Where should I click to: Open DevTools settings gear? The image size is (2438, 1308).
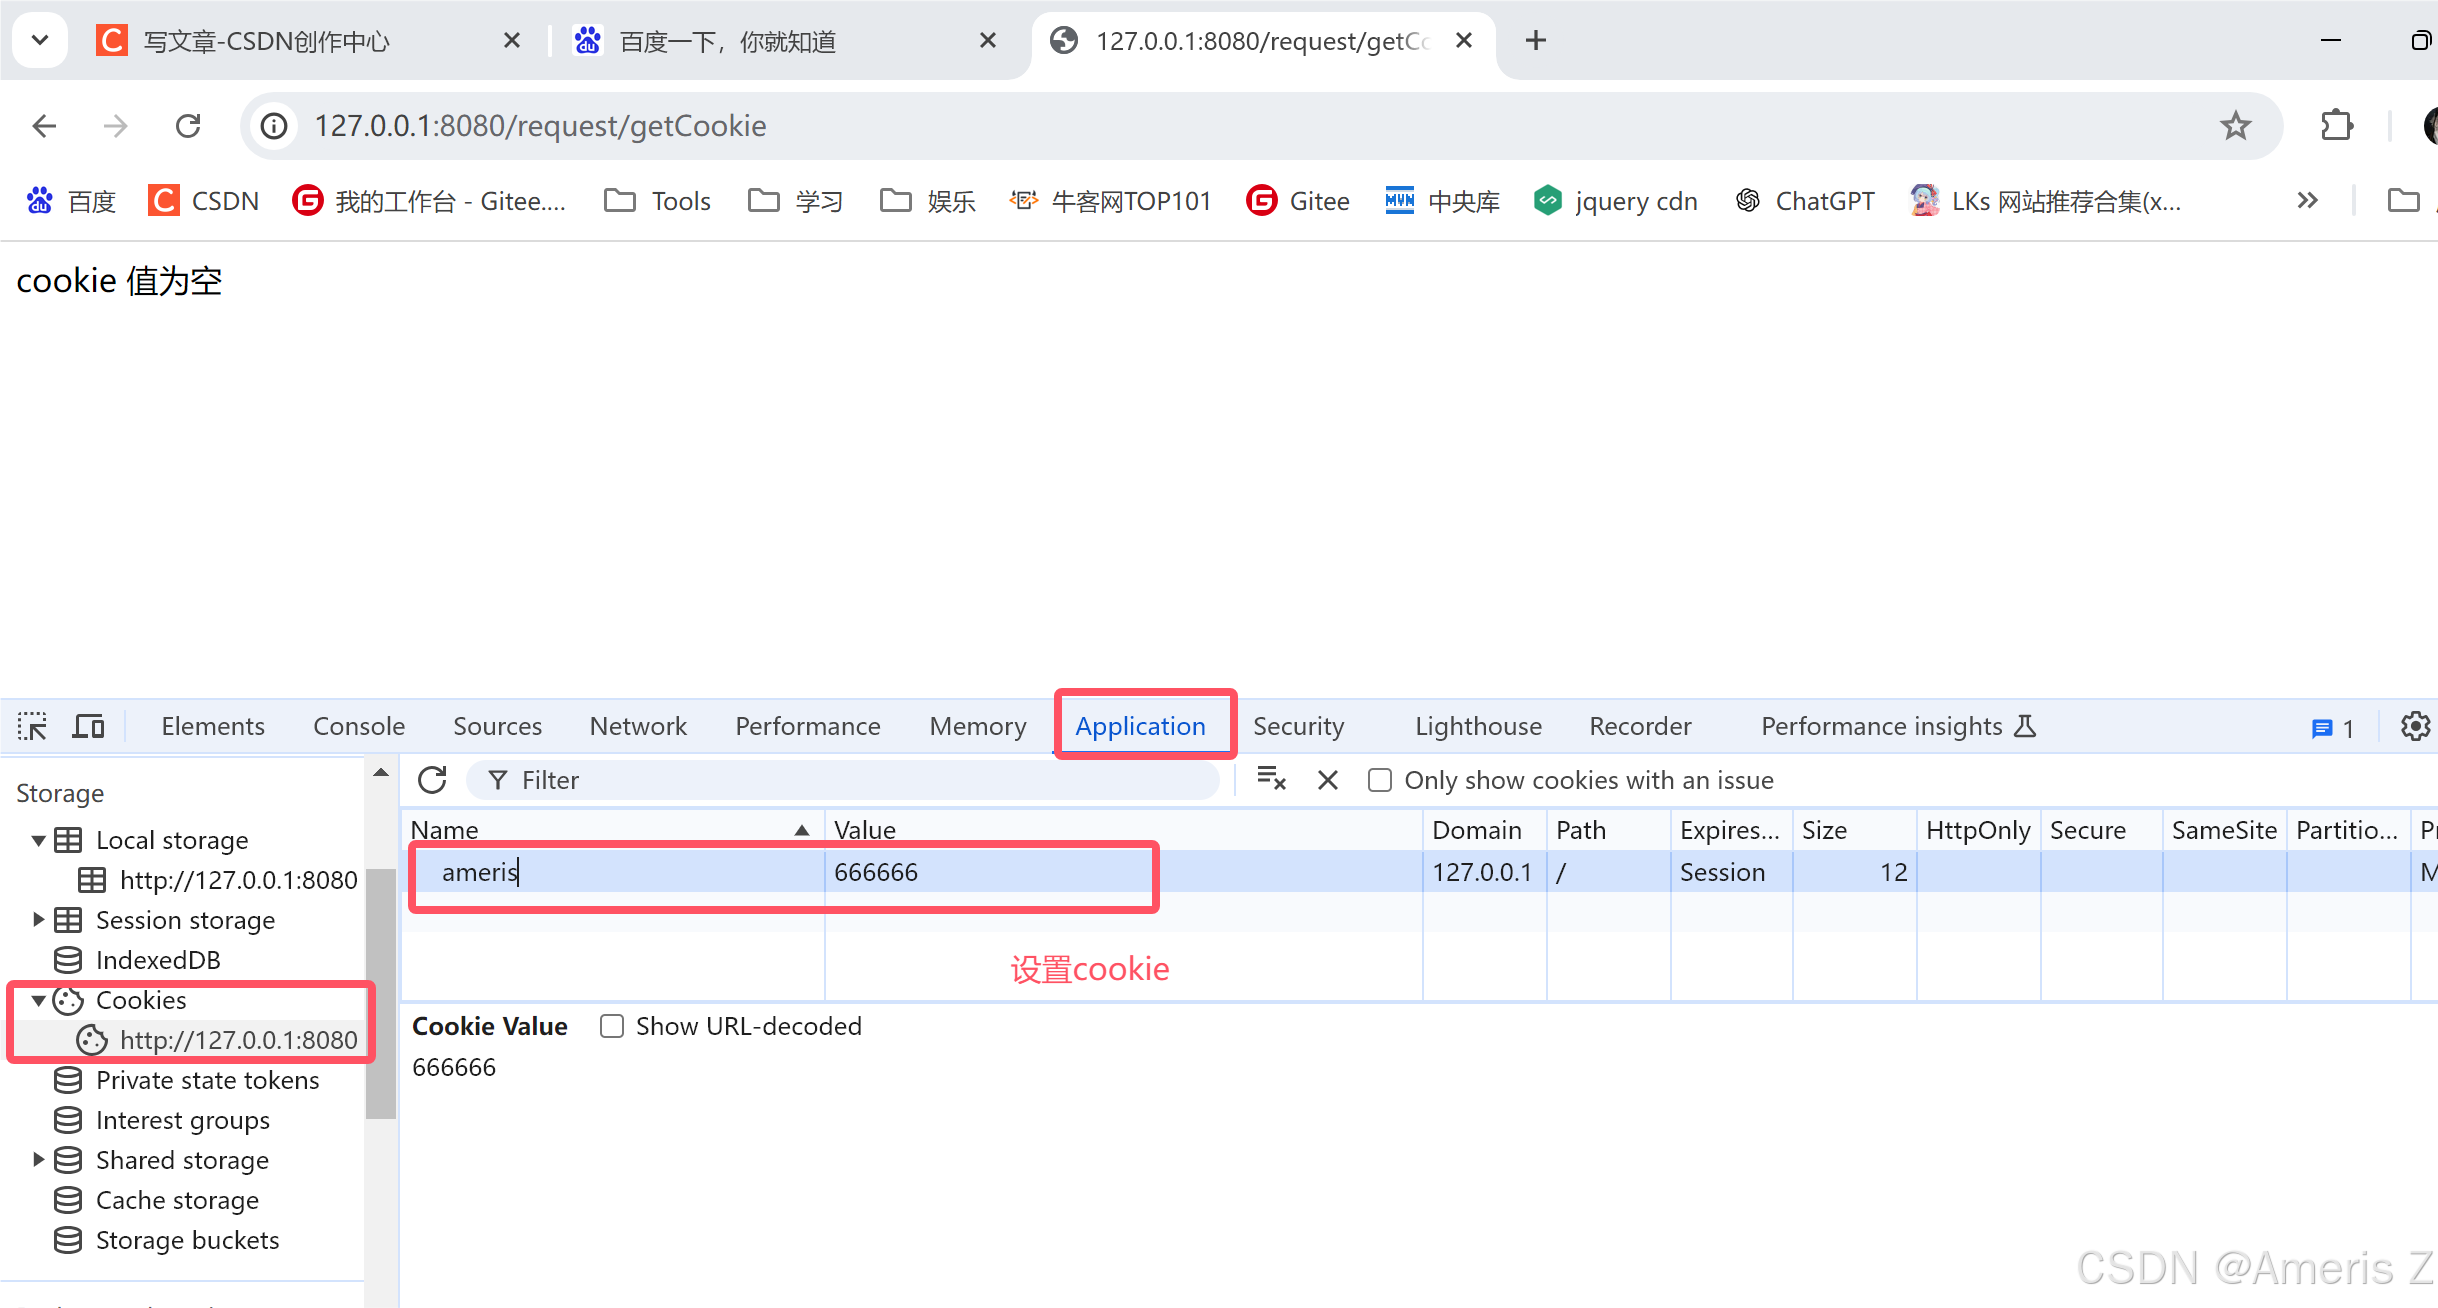point(2415,726)
